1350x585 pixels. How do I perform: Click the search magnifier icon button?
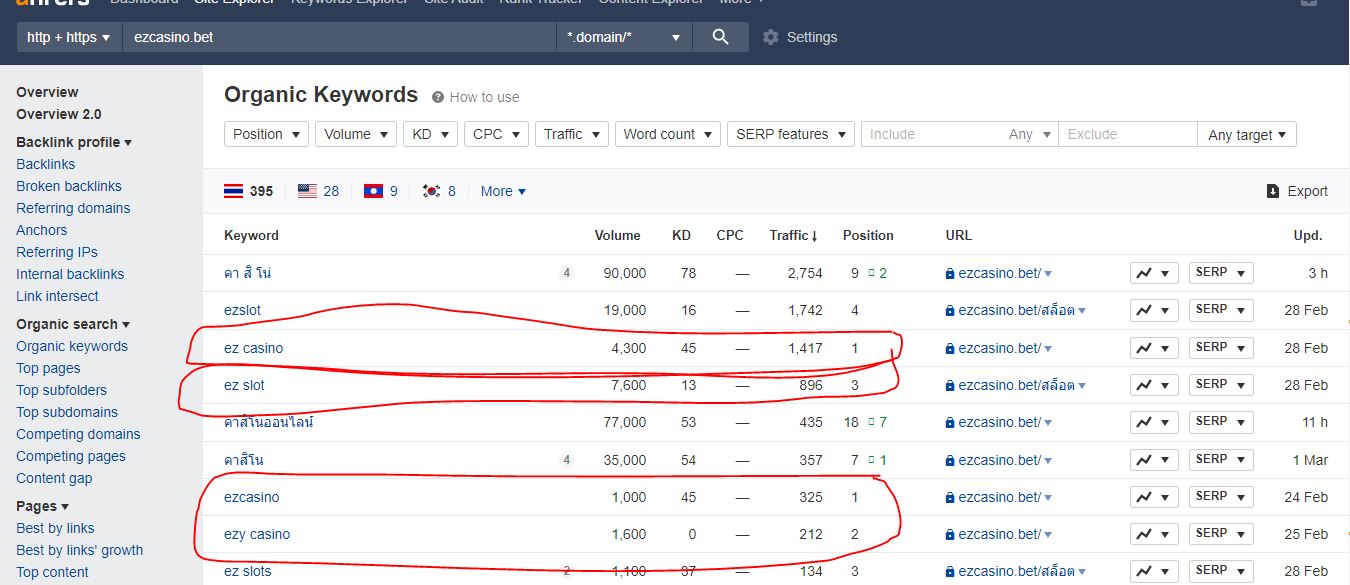pos(720,37)
